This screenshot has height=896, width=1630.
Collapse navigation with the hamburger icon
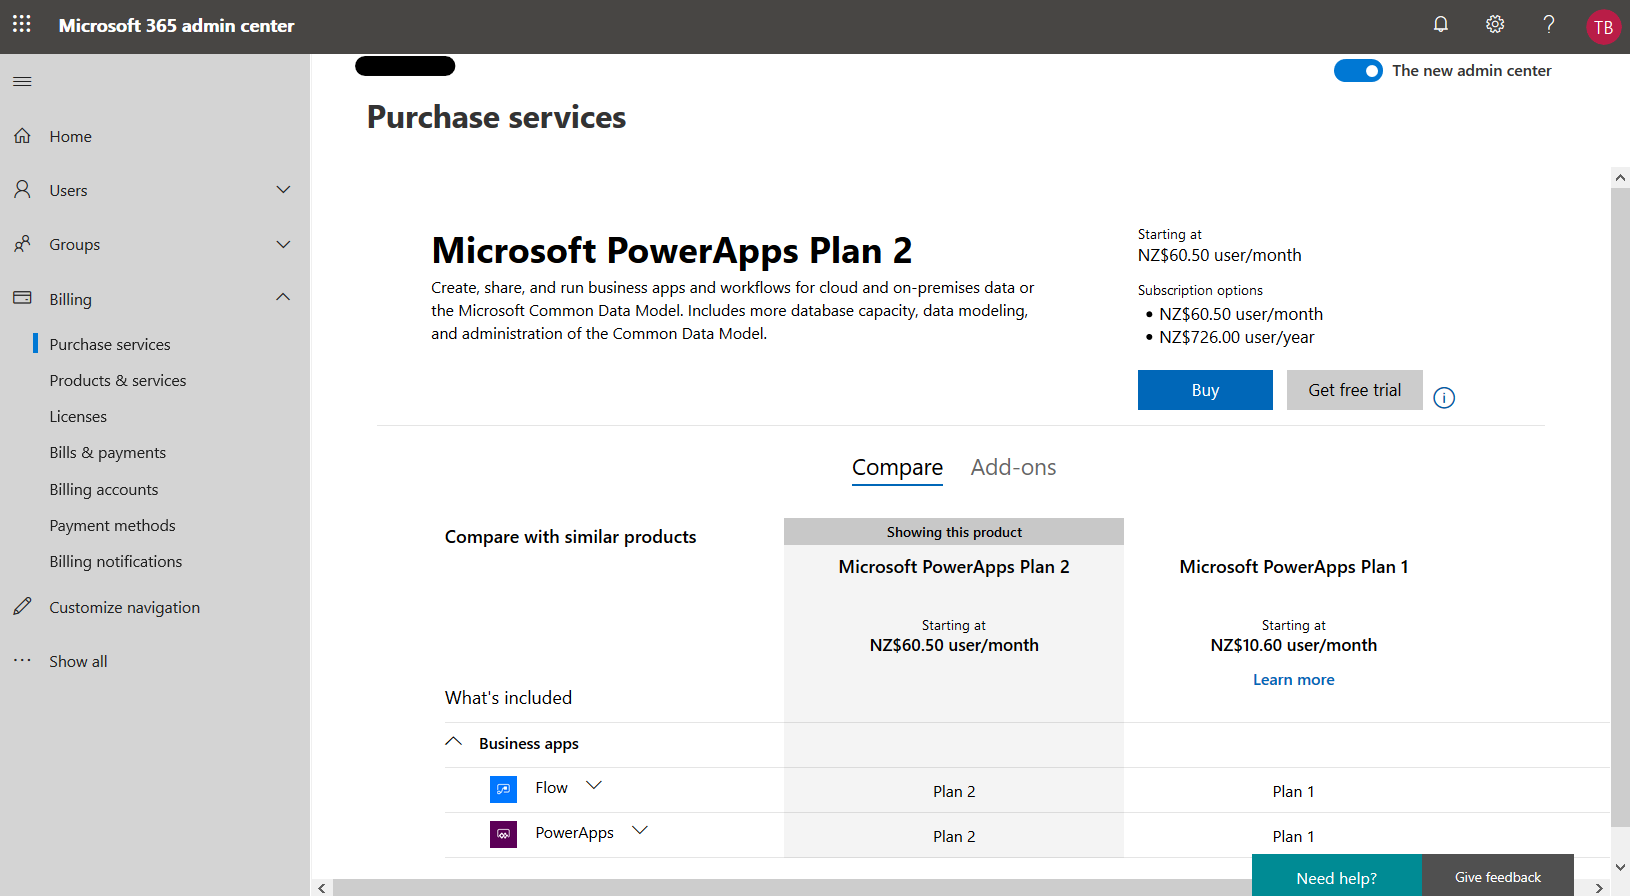tap(22, 81)
